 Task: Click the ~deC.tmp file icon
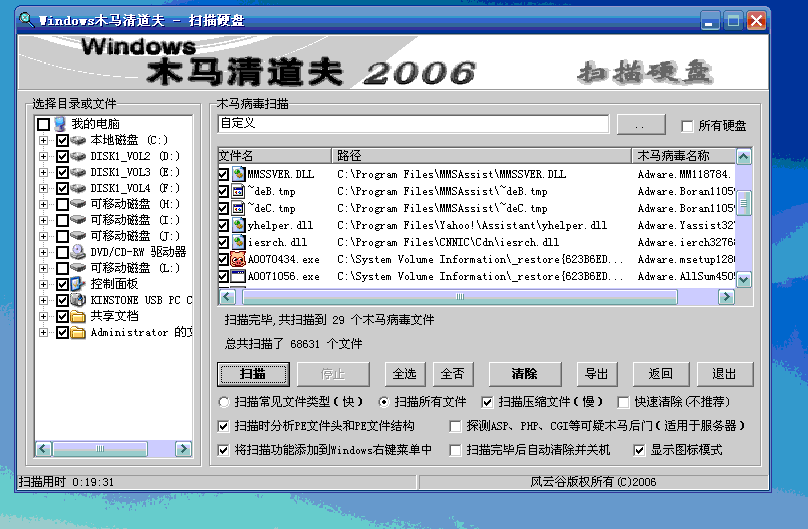pyautogui.click(x=238, y=208)
